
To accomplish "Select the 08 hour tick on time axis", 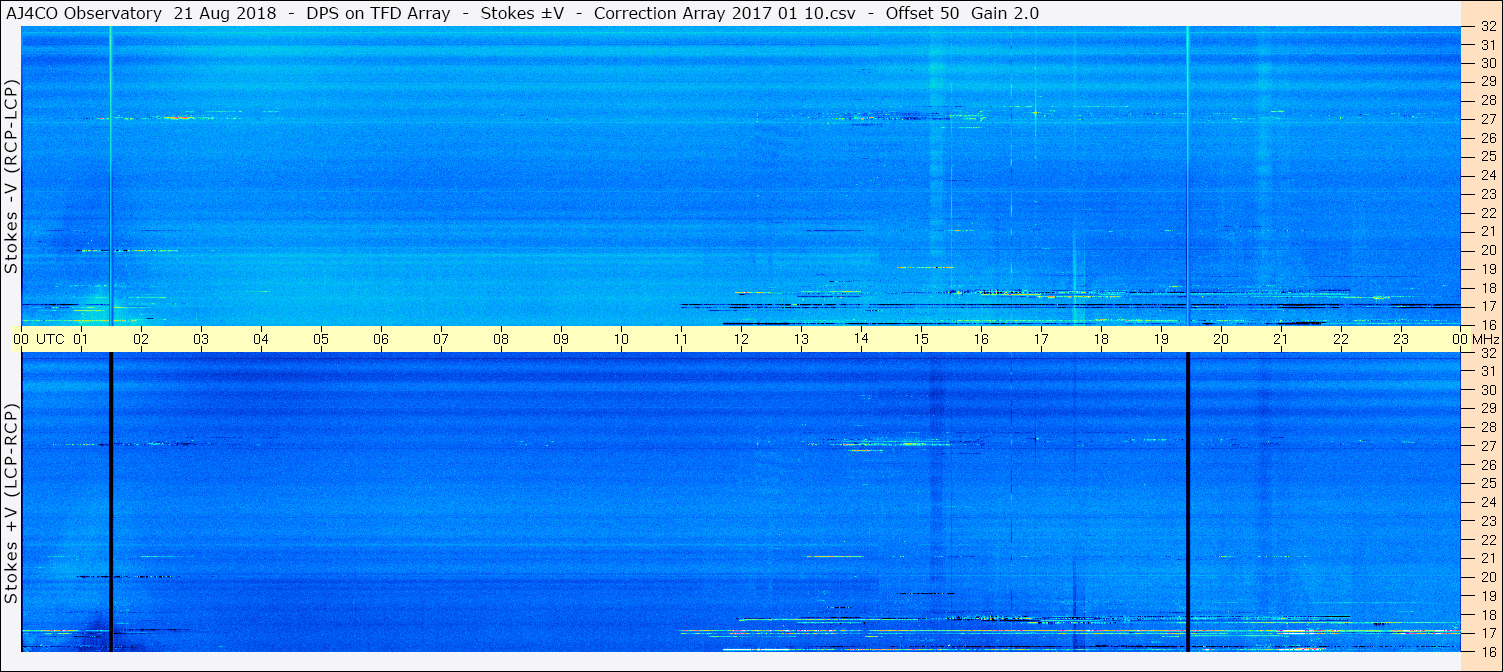I will pos(501,339).
